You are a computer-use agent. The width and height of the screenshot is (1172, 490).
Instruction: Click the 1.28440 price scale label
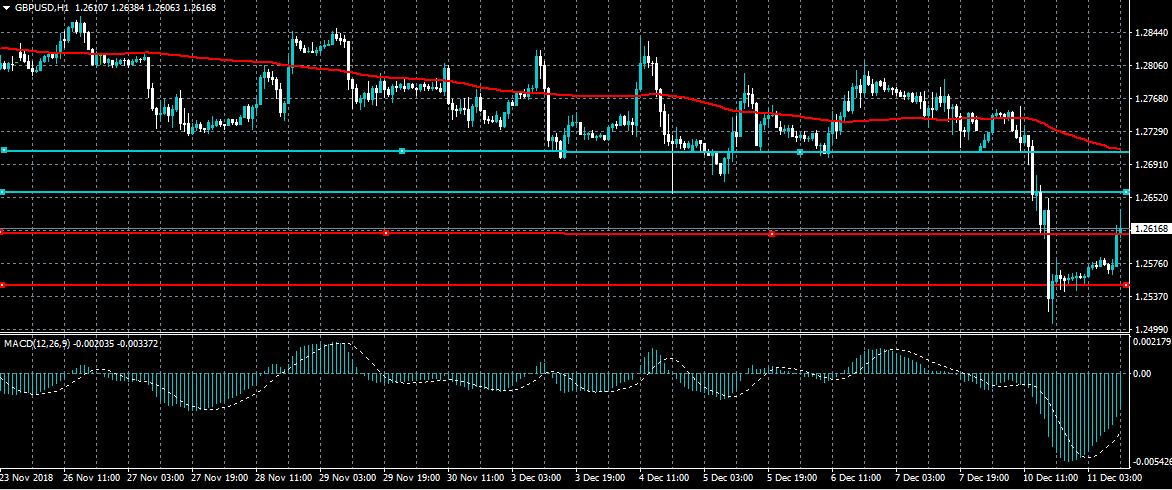(1152, 33)
